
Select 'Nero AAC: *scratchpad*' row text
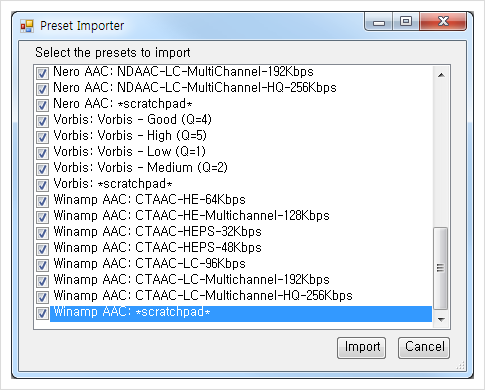123,104
